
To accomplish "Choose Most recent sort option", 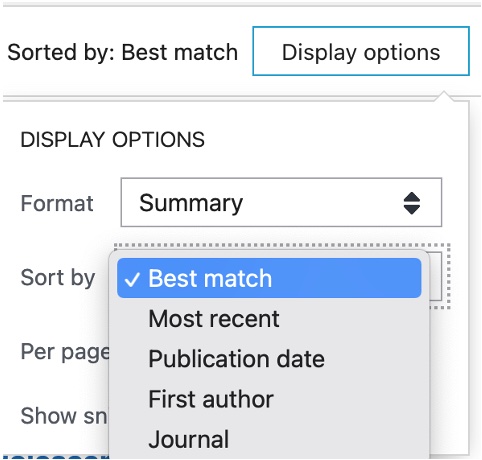I will click(x=214, y=319).
